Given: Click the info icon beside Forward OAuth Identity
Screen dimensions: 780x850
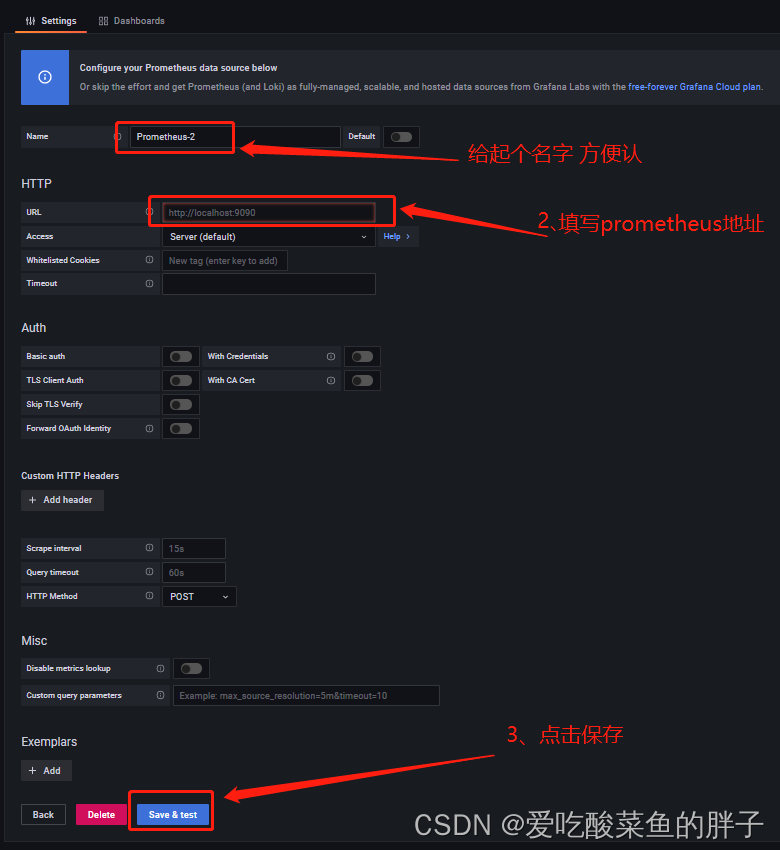Looking at the screenshot, I should (x=150, y=428).
